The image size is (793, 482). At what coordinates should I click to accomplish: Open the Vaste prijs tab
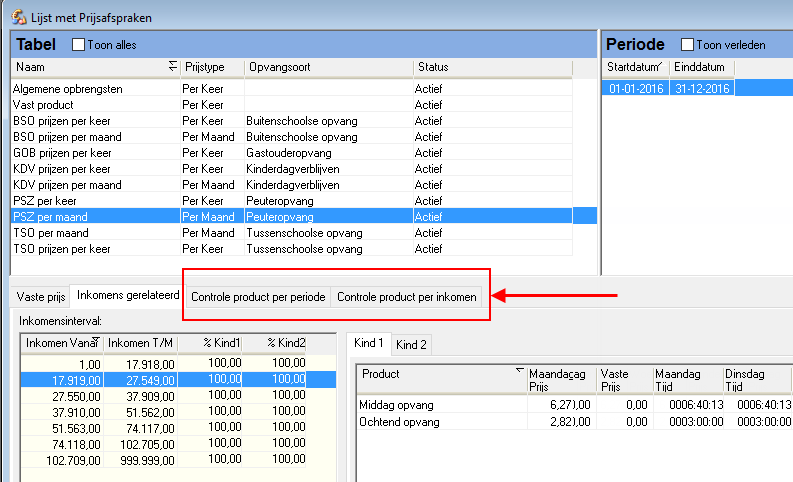point(39,297)
